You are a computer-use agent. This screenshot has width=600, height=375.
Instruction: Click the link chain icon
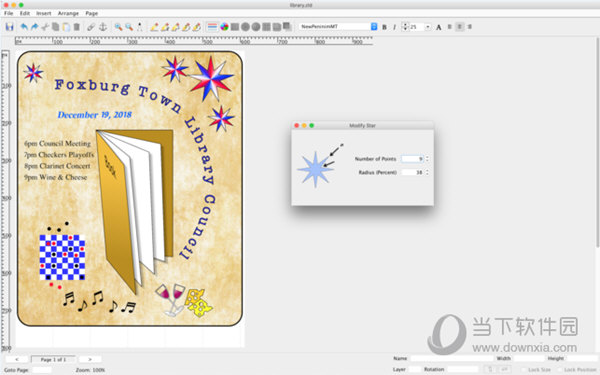(x=91, y=27)
